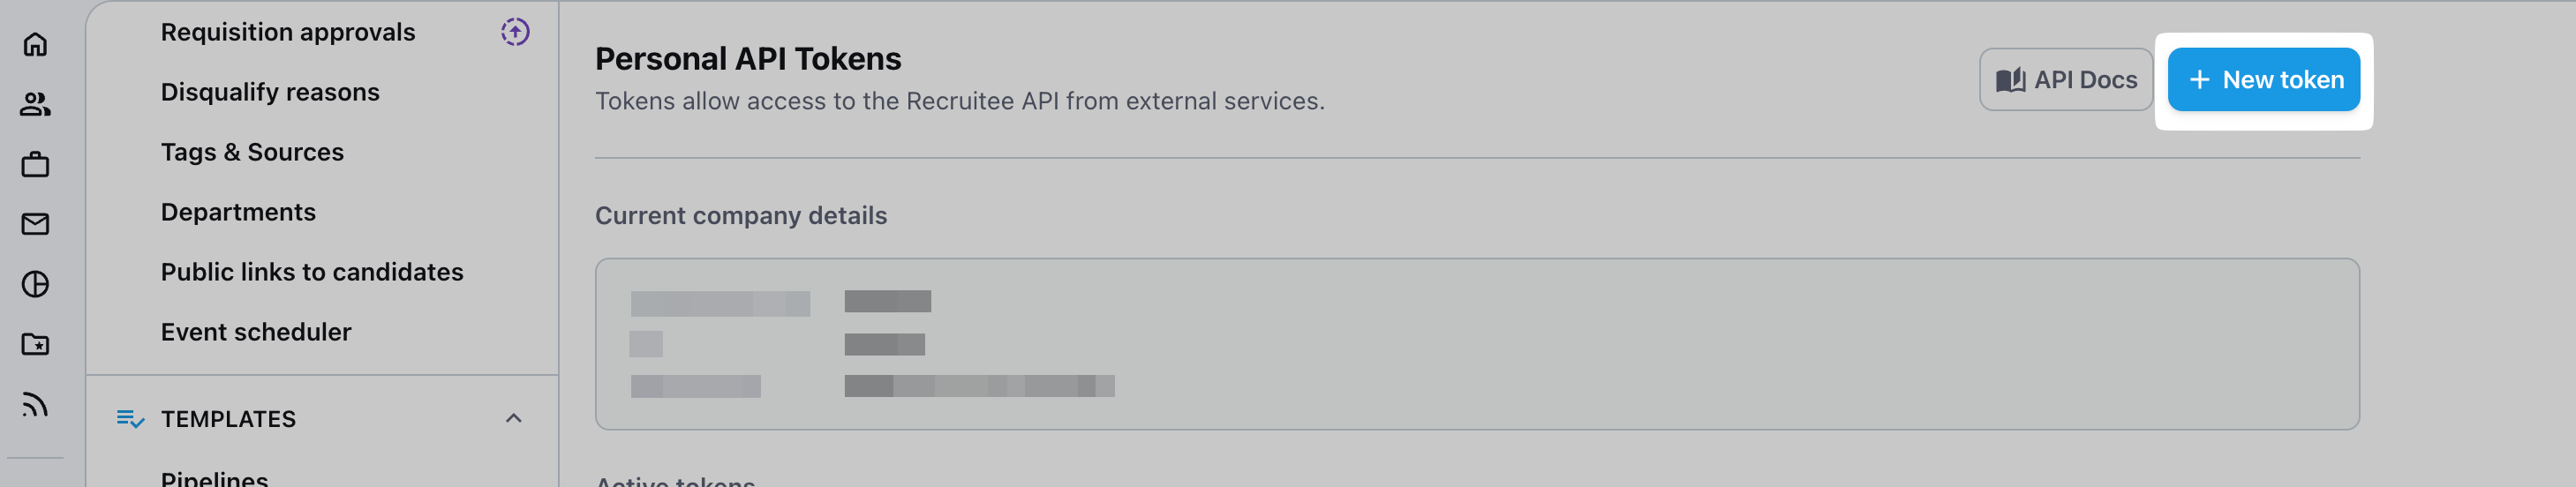Open Public links to candidates
Viewport: 2576px width, 487px height.
[x=312, y=272]
